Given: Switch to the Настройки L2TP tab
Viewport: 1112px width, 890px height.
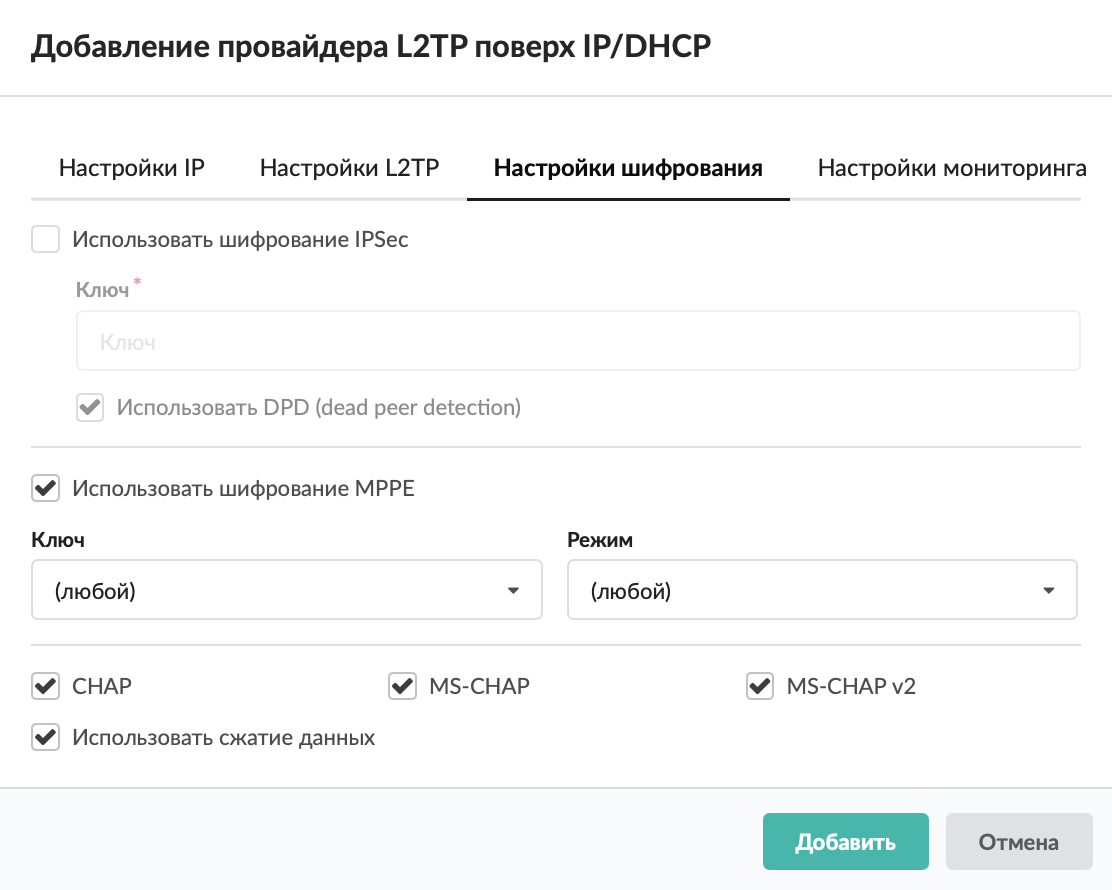Looking at the screenshot, I should [349, 168].
